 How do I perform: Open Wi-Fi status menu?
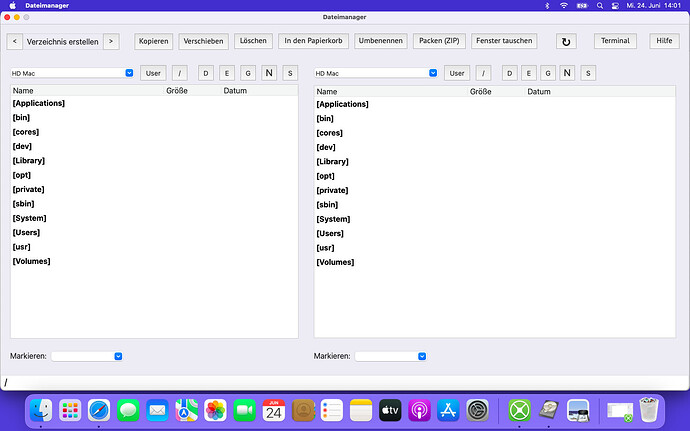pos(564,6)
